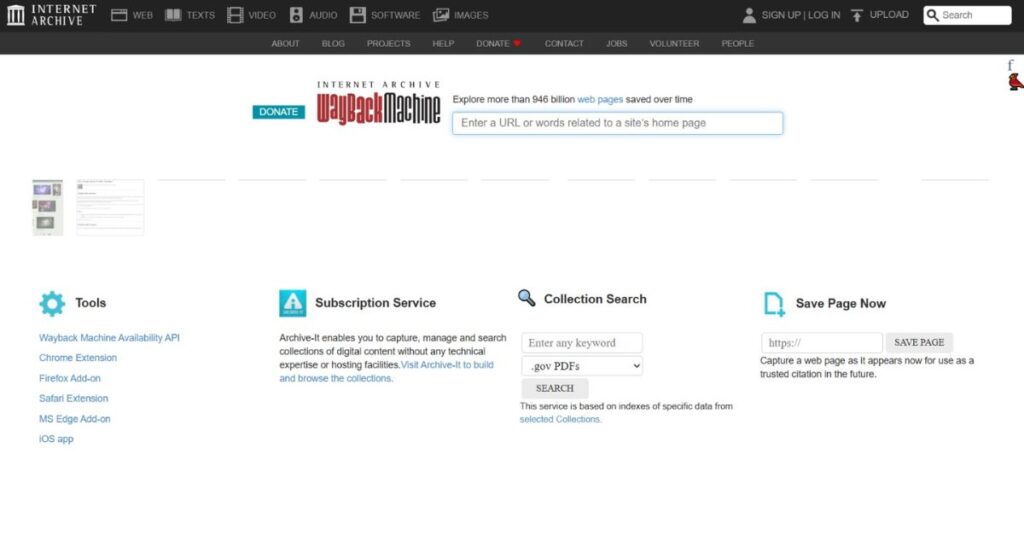1024x536 pixels.
Task: Open the Contact menu item
Action: tap(564, 44)
